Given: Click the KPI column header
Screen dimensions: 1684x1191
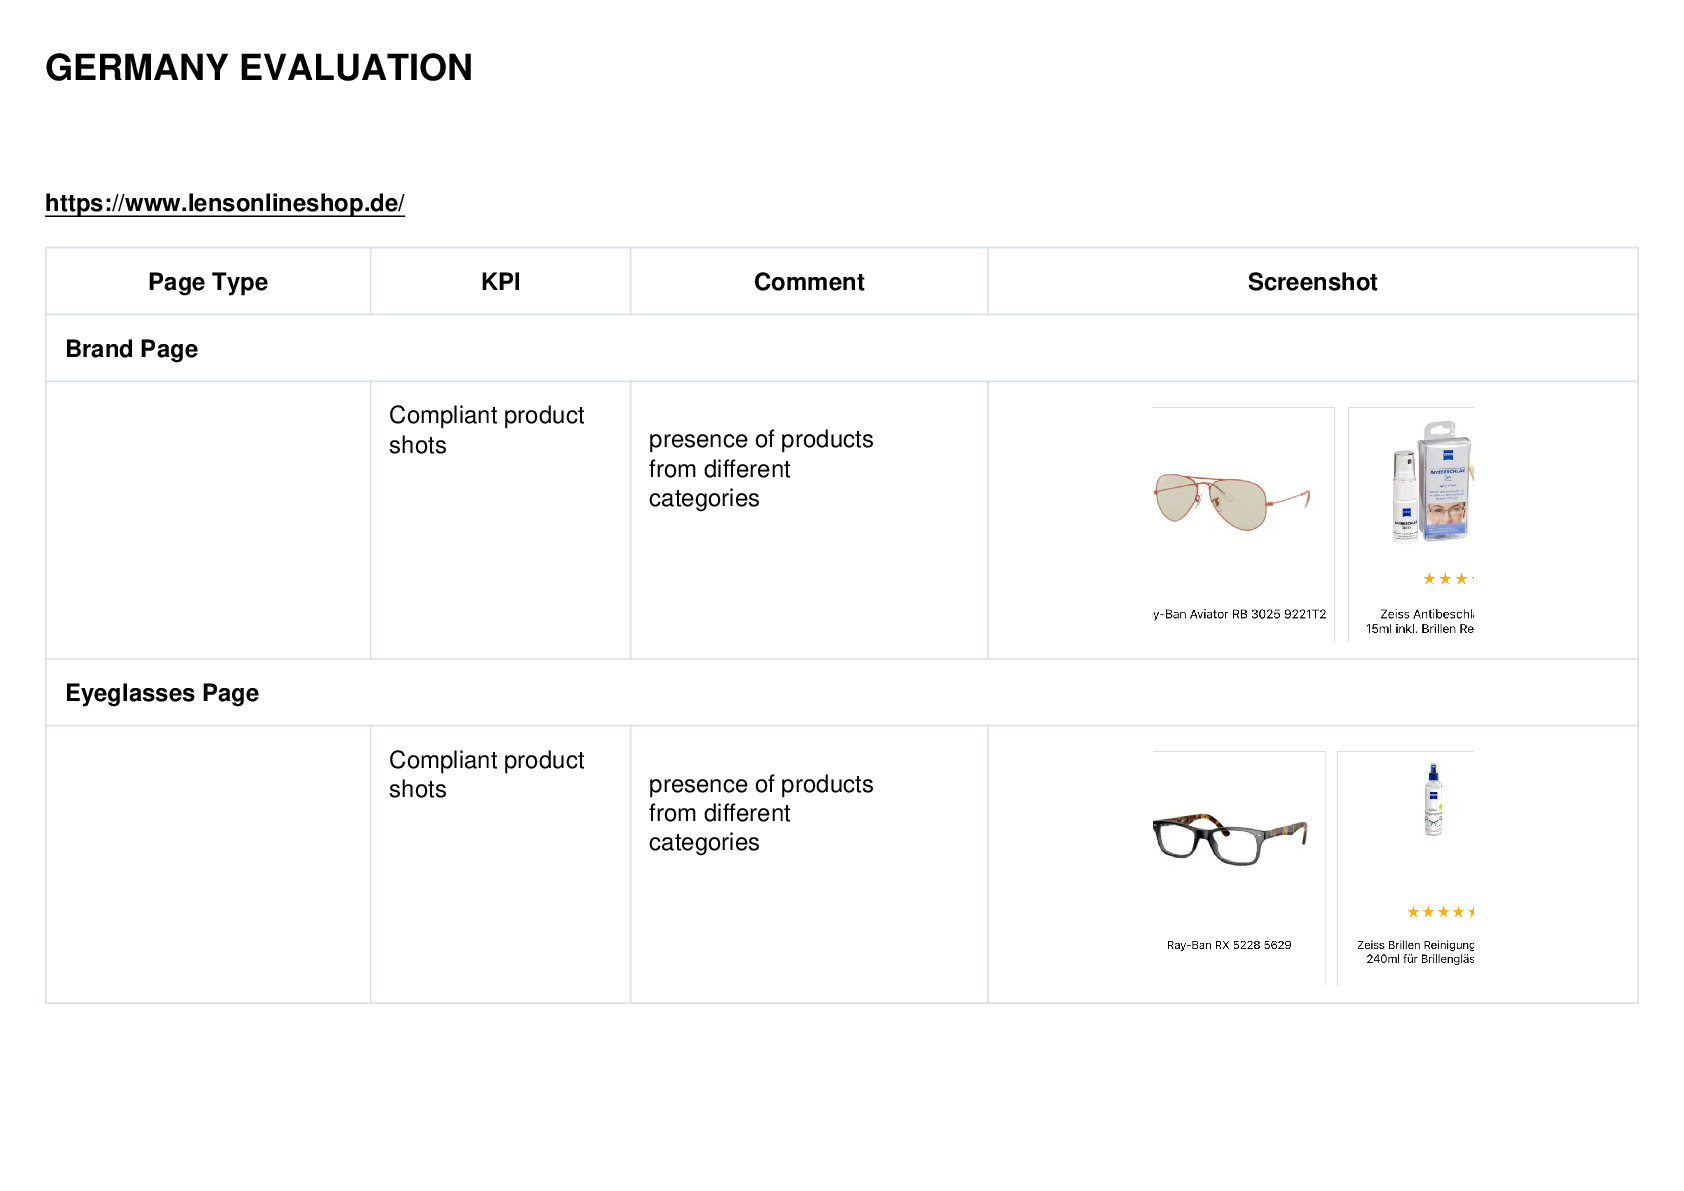Looking at the screenshot, I should (x=500, y=282).
